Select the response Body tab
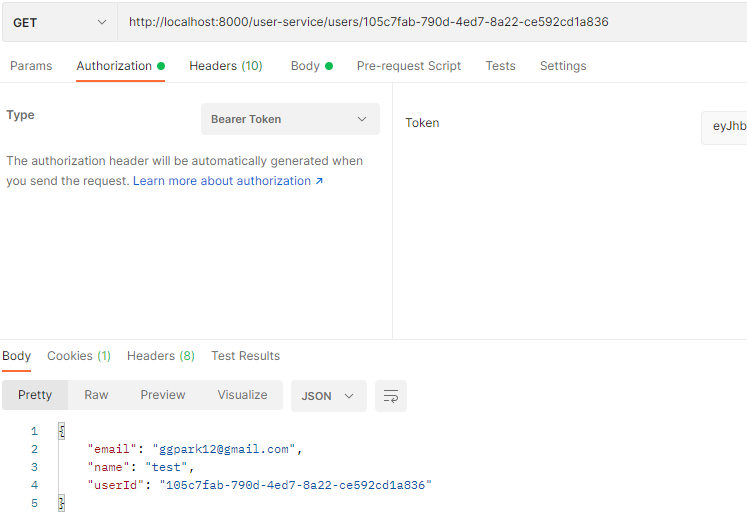The image size is (747, 522). point(16,356)
